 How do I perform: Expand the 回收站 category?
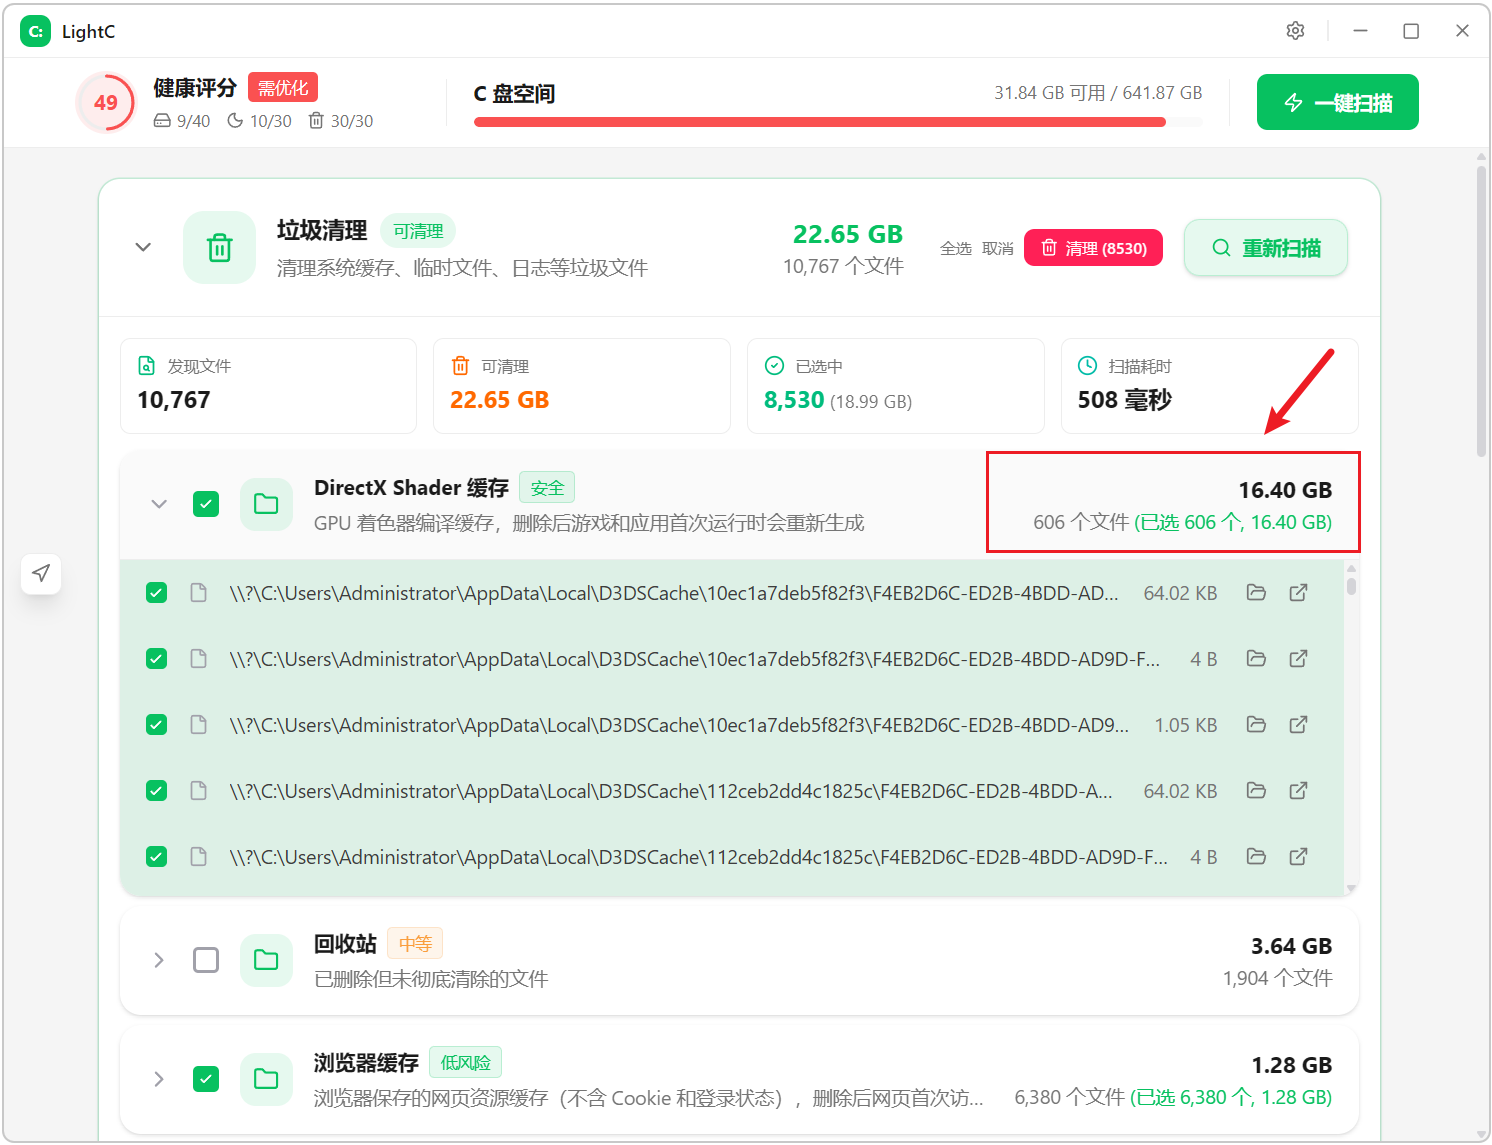pyautogui.click(x=159, y=960)
